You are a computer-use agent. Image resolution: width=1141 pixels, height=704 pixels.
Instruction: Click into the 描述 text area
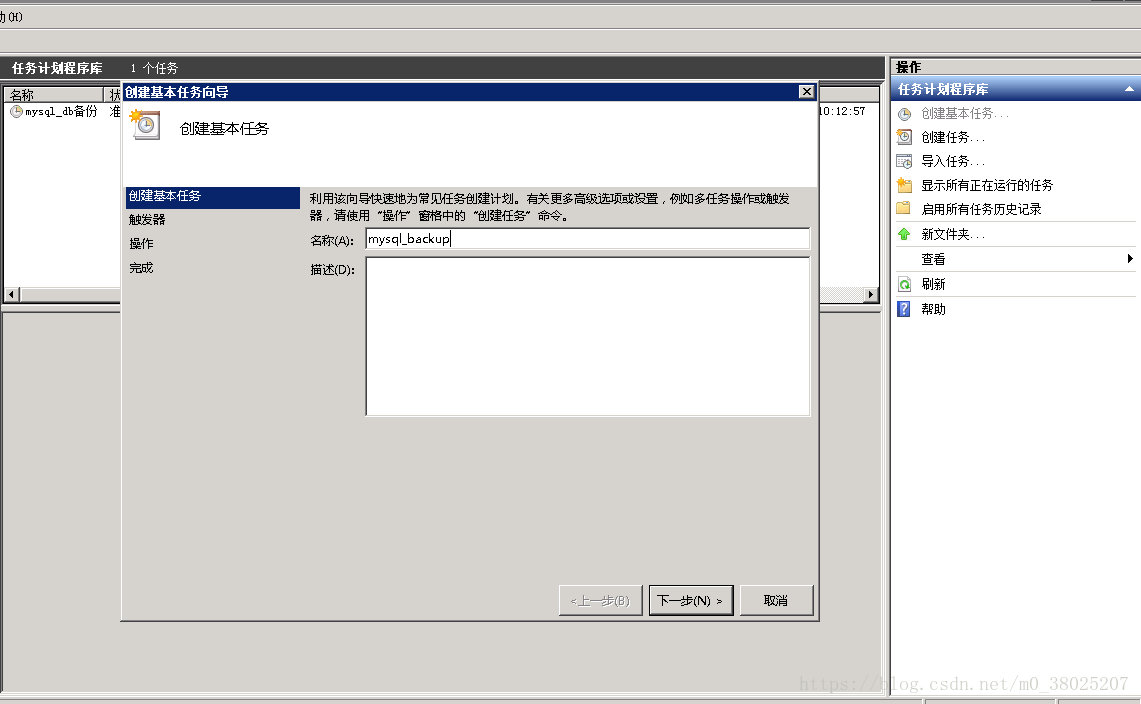(587, 336)
